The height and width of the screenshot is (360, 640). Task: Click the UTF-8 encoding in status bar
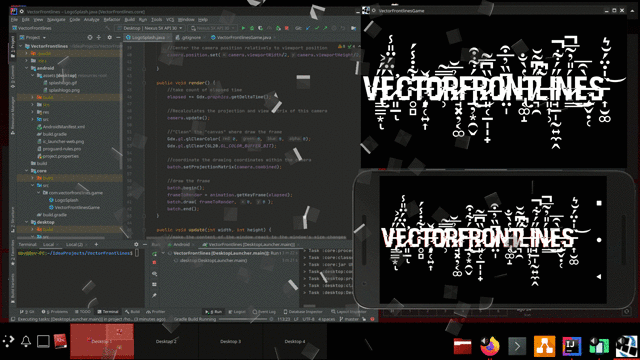(309, 319)
